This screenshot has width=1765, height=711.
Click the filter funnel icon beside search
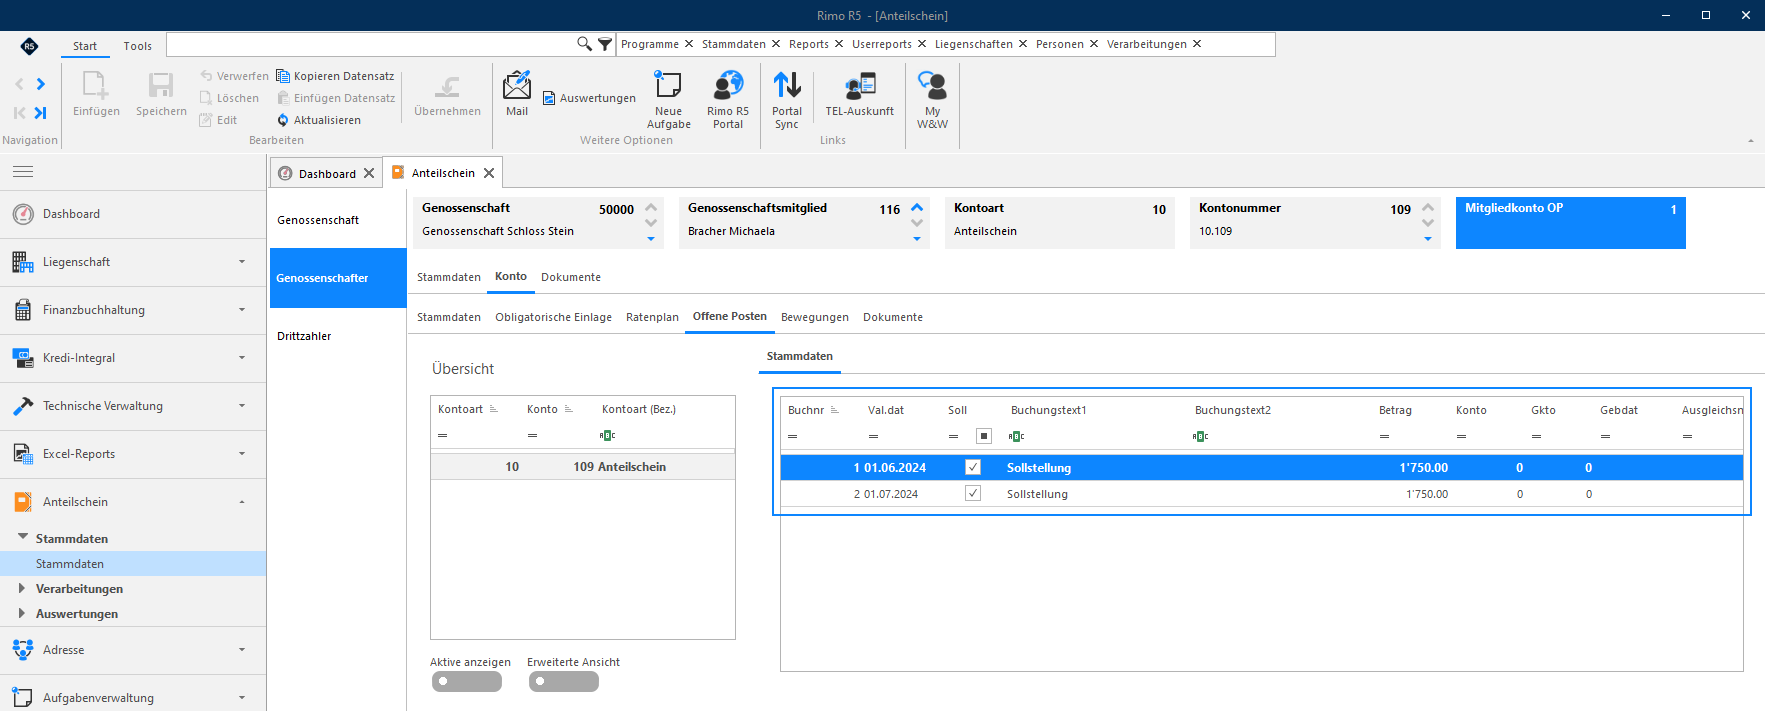click(x=605, y=44)
